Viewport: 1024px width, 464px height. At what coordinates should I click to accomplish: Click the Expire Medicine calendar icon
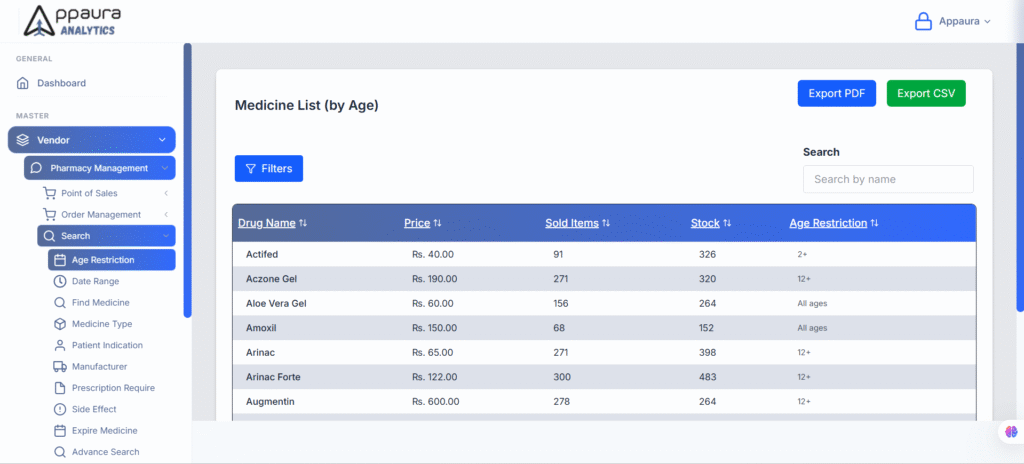(x=59, y=431)
